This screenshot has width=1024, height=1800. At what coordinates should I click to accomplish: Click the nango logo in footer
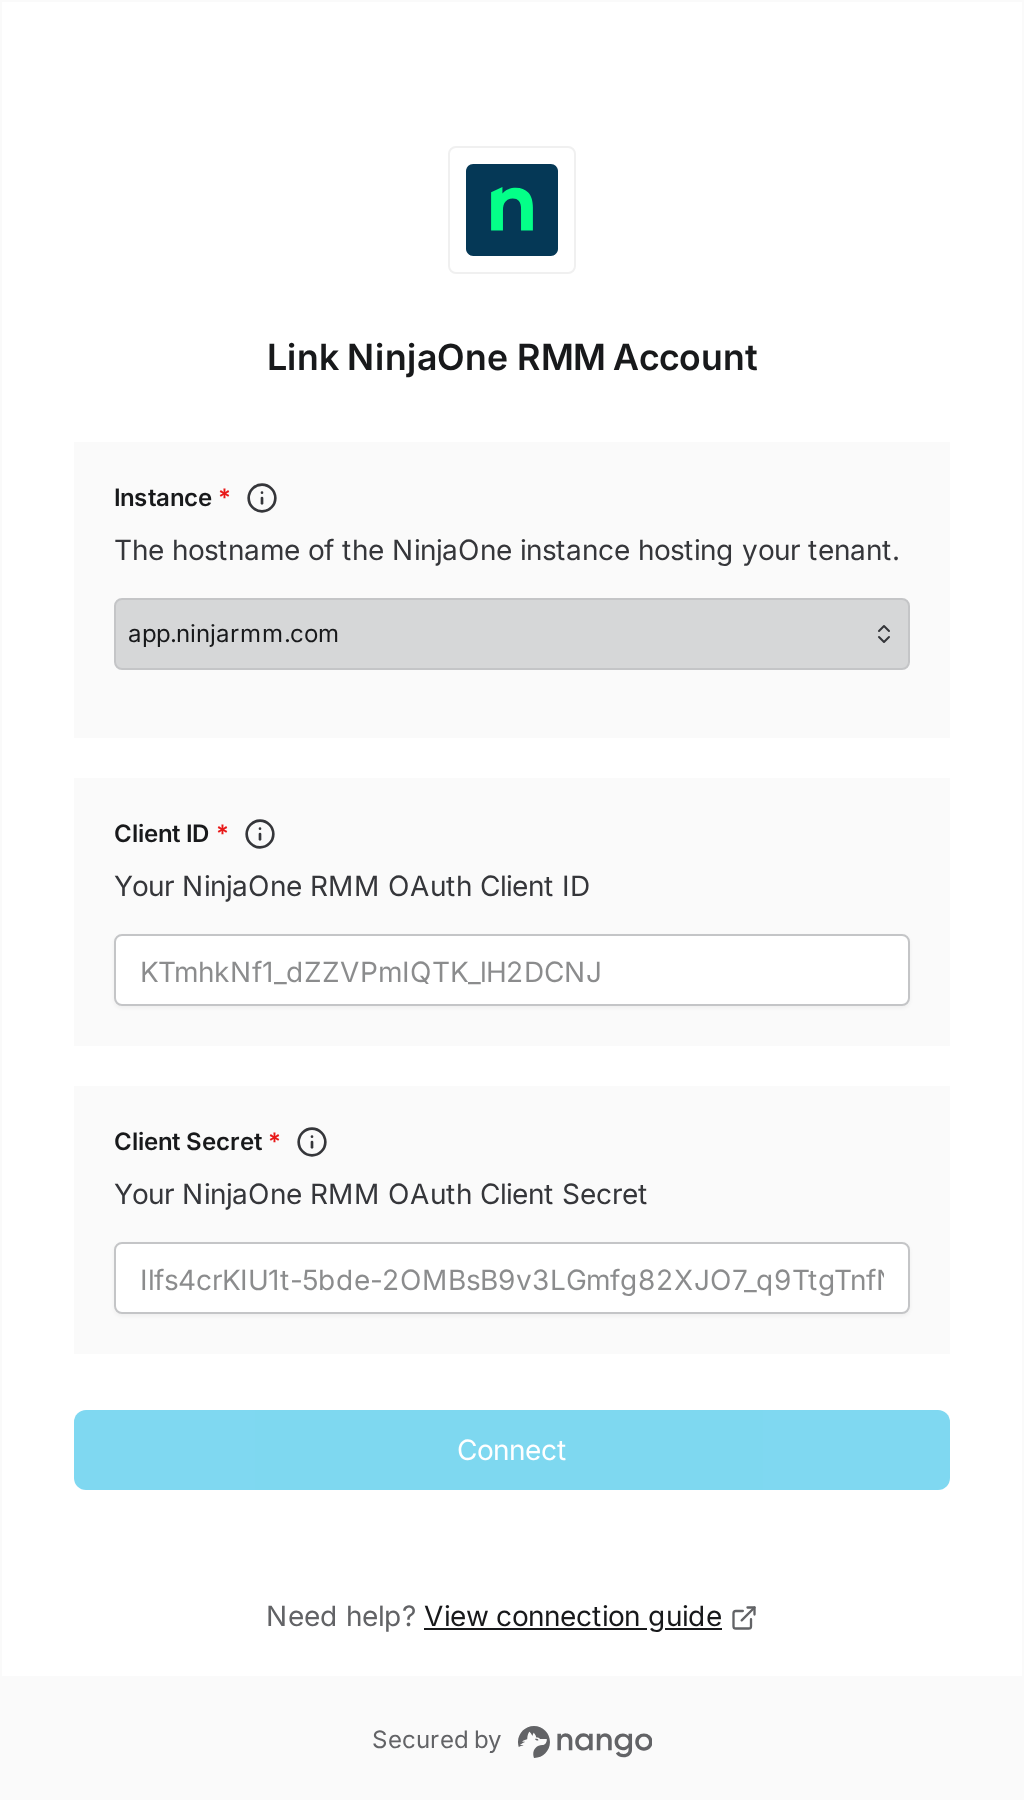tap(585, 1741)
